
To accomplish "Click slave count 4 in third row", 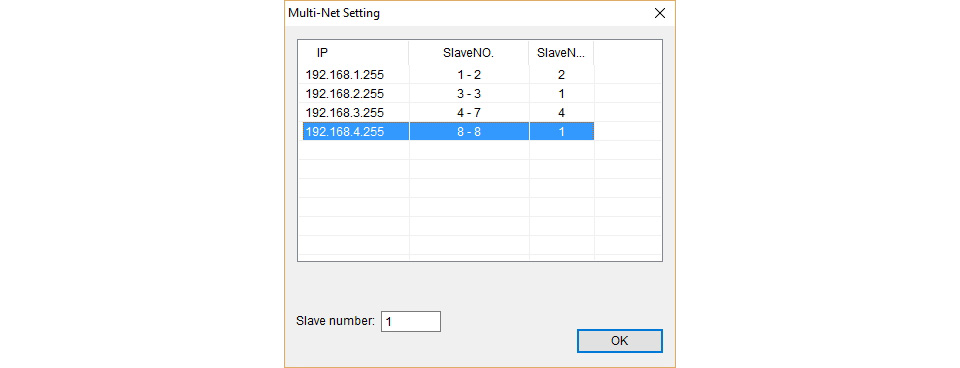I will pos(561,113).
